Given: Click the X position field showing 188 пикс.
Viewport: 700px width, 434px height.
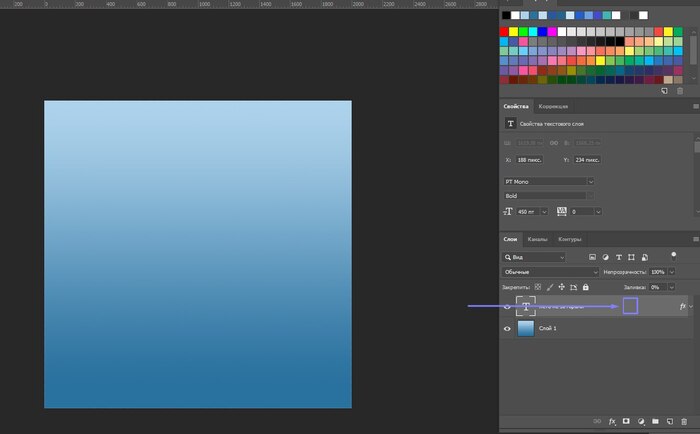Looking at the screenshot, I should 529,159.
